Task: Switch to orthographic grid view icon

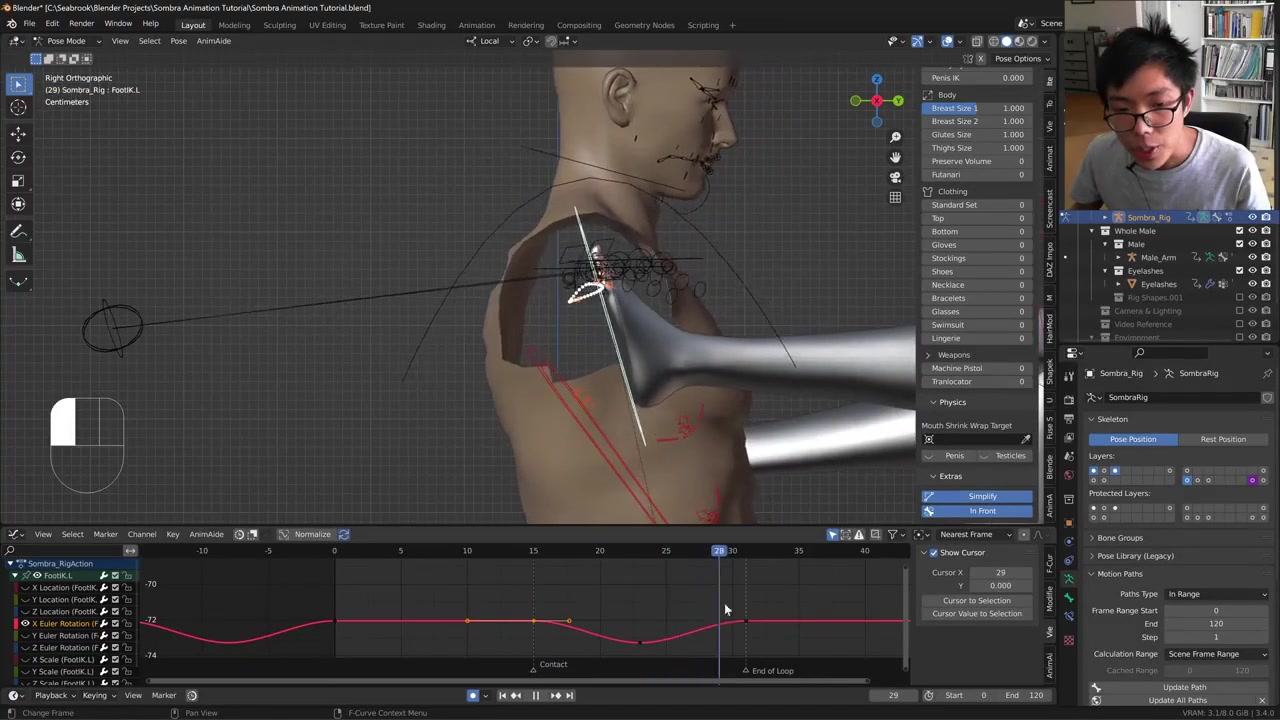Action: 895,197
